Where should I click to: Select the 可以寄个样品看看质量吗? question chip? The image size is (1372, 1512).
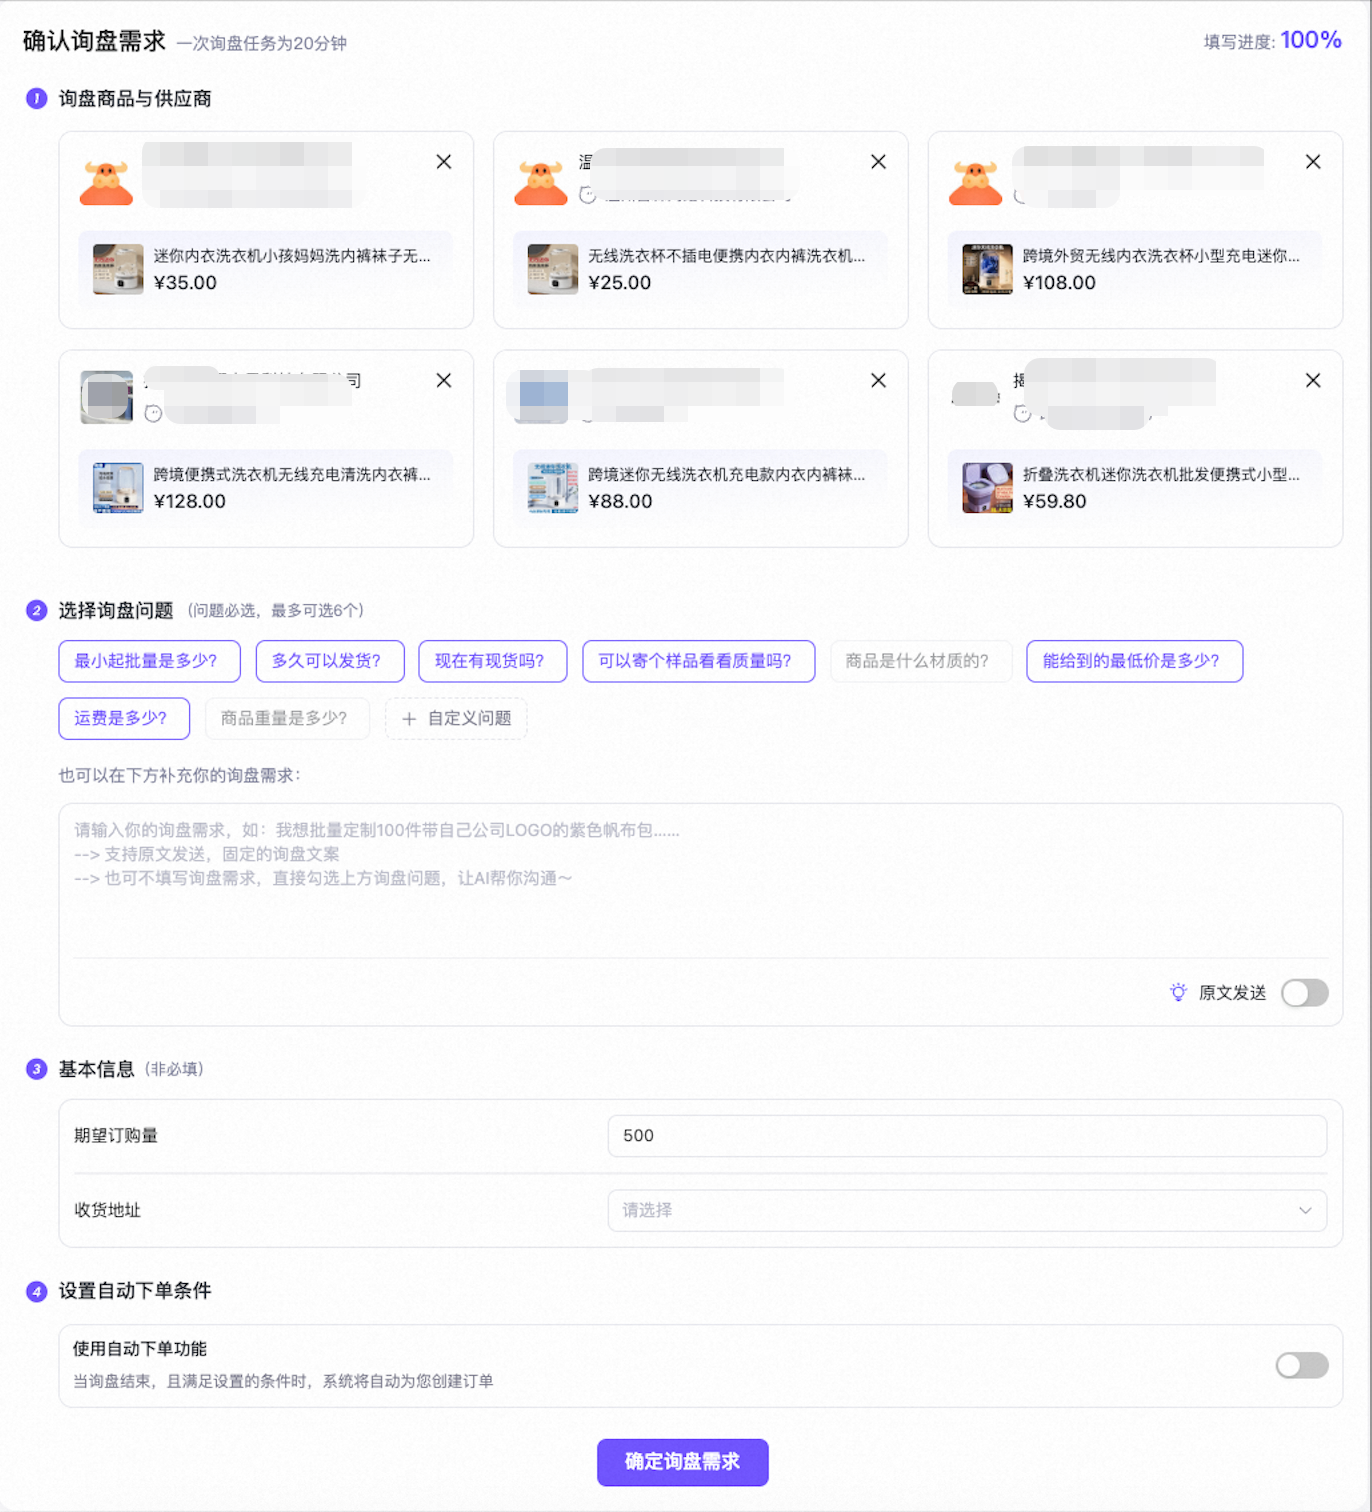[698, 661]
